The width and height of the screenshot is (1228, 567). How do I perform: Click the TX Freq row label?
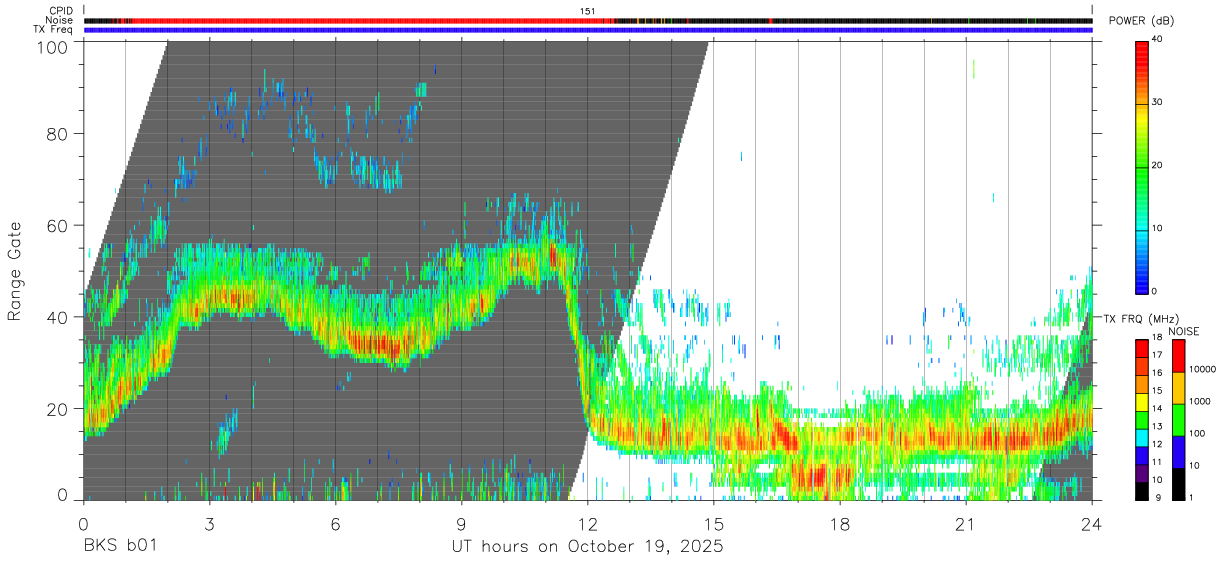[x=54, y=30]
